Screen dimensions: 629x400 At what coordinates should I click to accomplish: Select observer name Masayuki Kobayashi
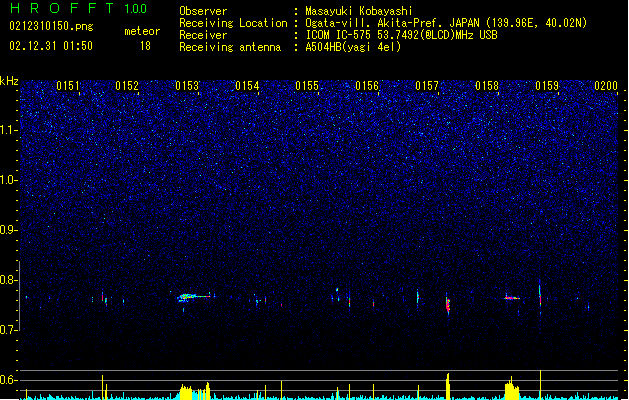(x=359, y=11)
